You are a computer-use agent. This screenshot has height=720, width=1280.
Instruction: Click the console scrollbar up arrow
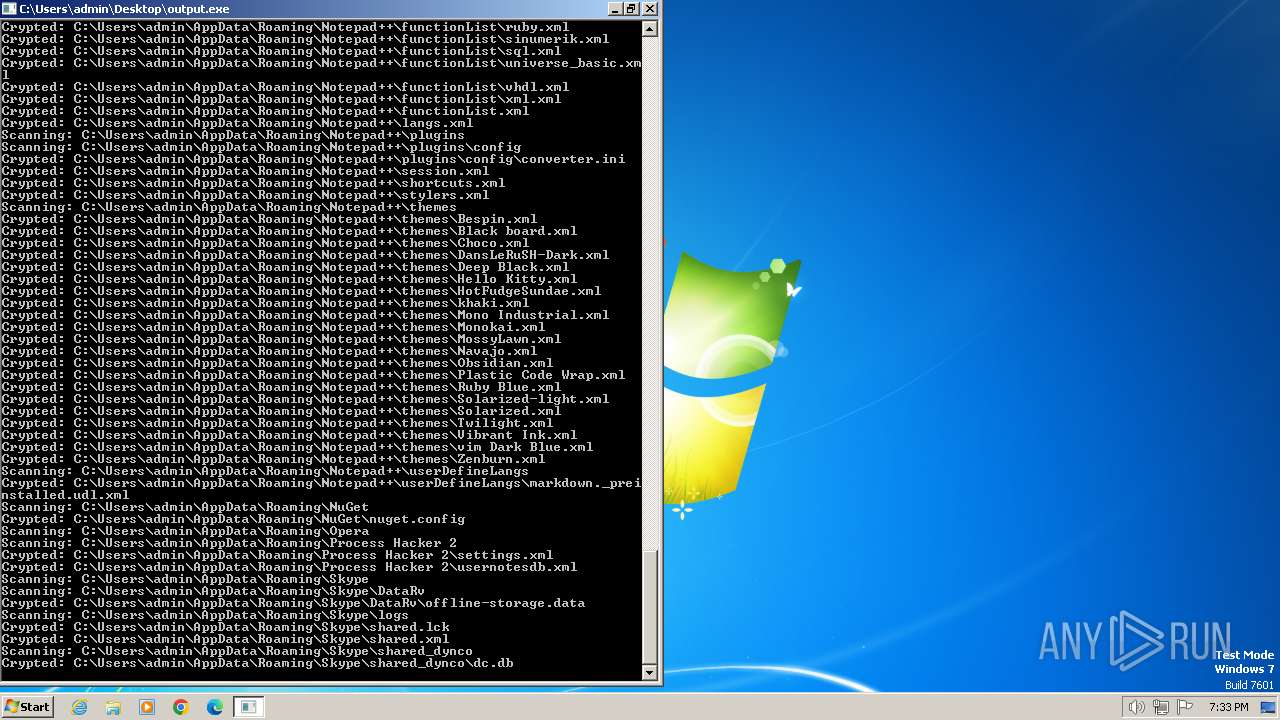650,29
